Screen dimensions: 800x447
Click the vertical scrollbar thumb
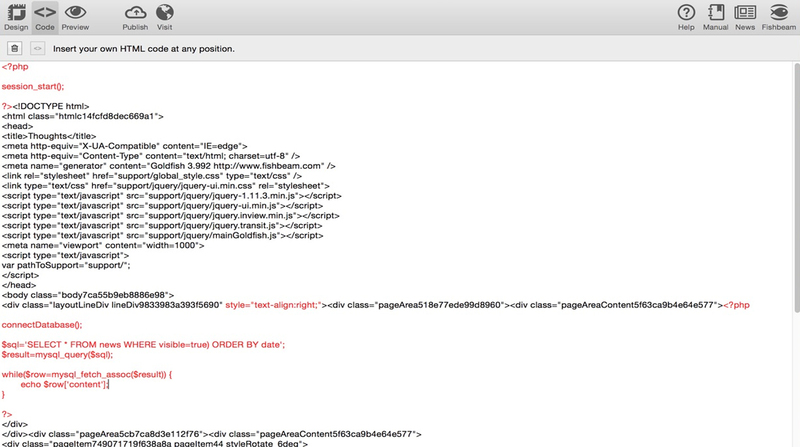[x=796, y=187]
